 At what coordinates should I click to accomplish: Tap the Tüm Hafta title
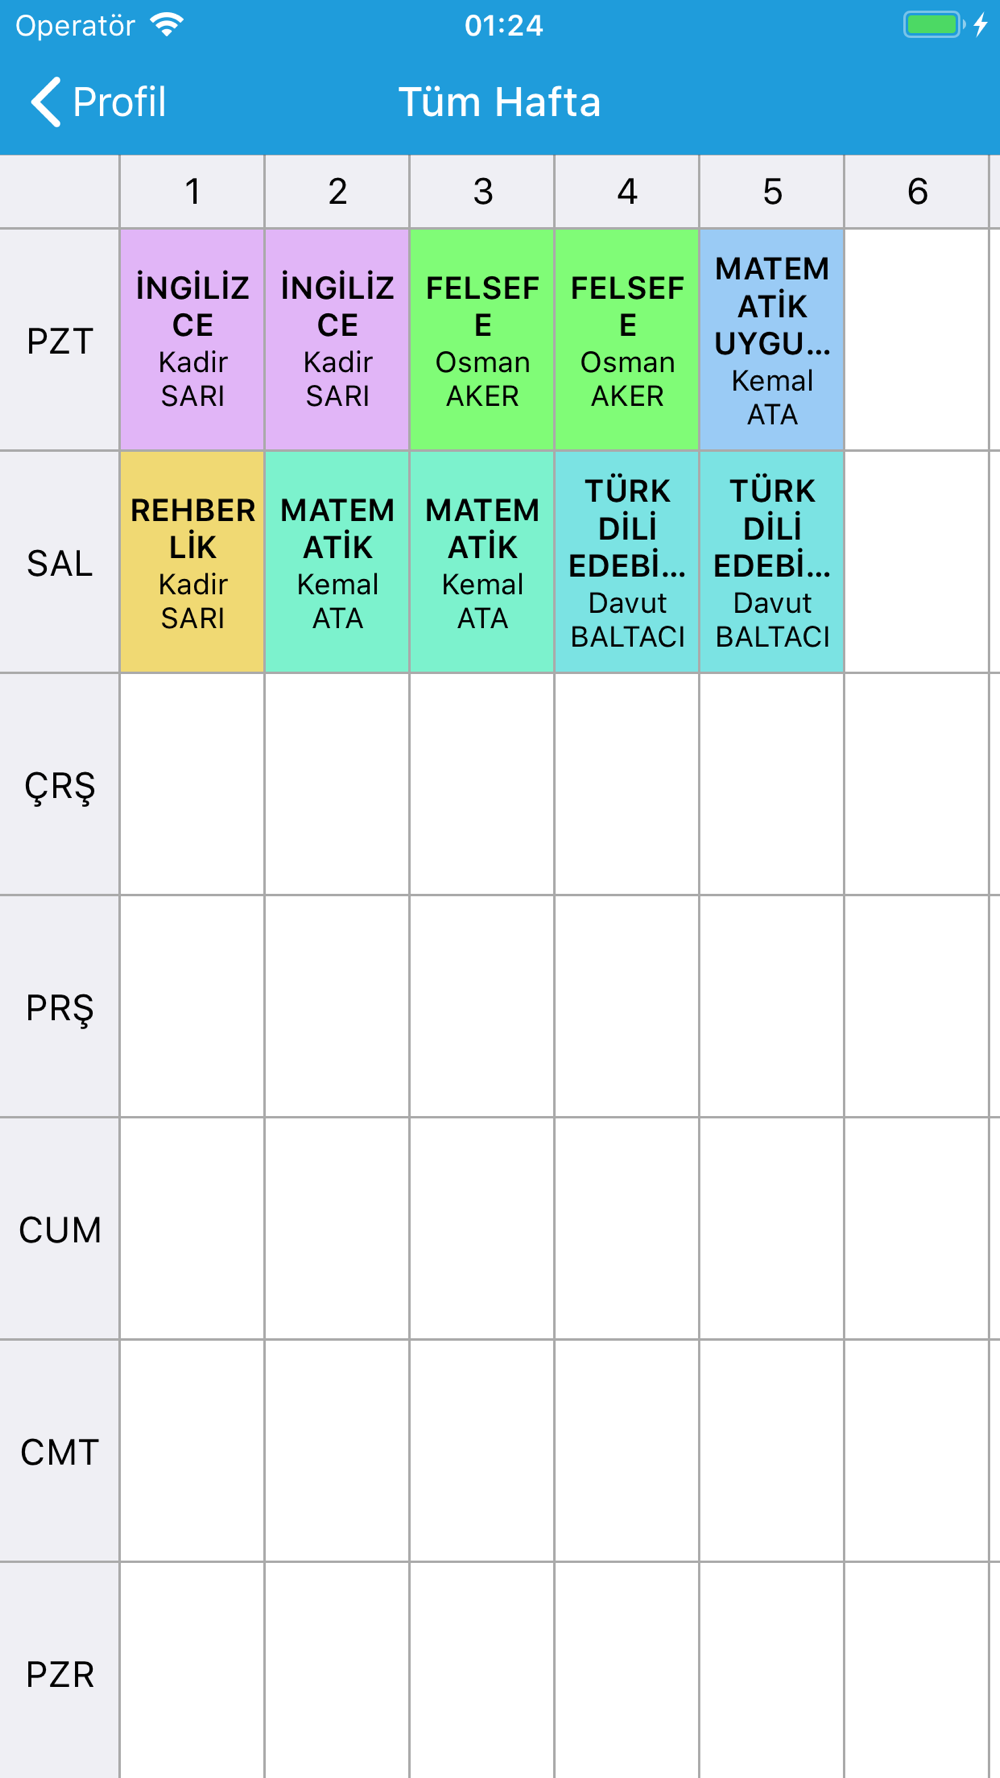[500, 102]
